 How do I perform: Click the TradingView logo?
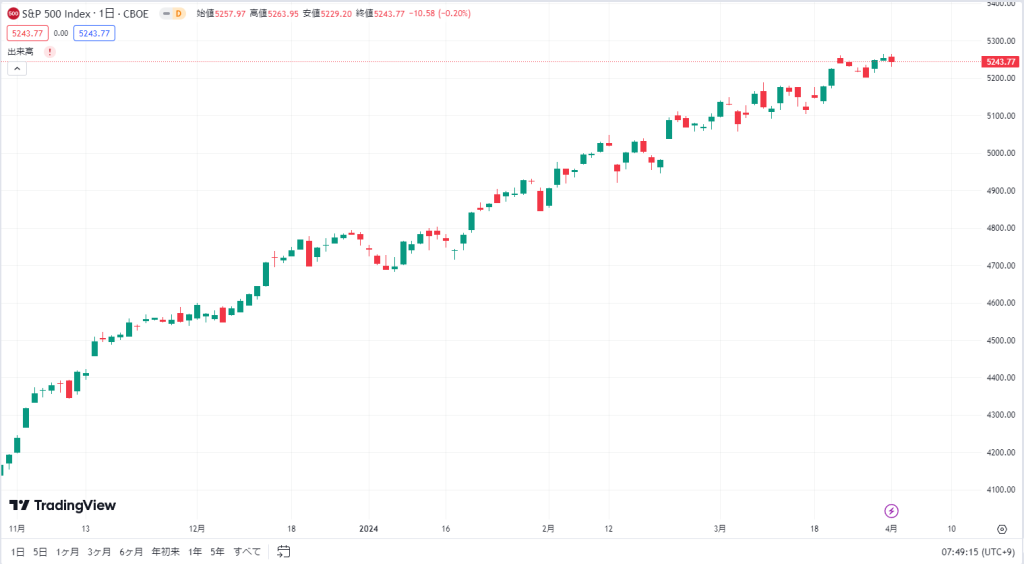[62, 505]
